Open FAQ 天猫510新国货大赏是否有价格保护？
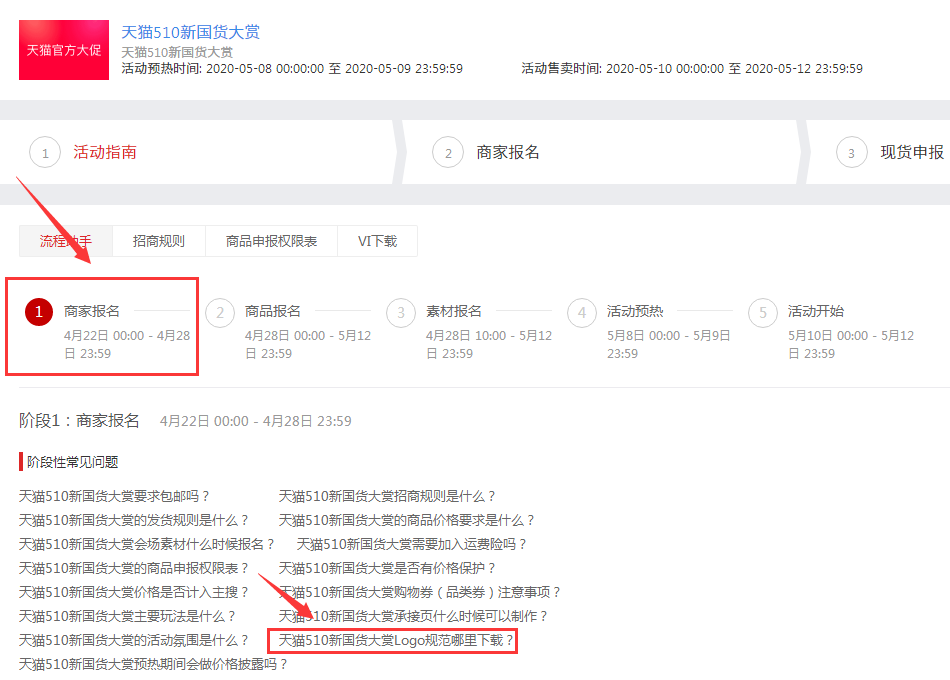Image resolution: width=950 pixels, height=680 pixels. click(387, 568)
